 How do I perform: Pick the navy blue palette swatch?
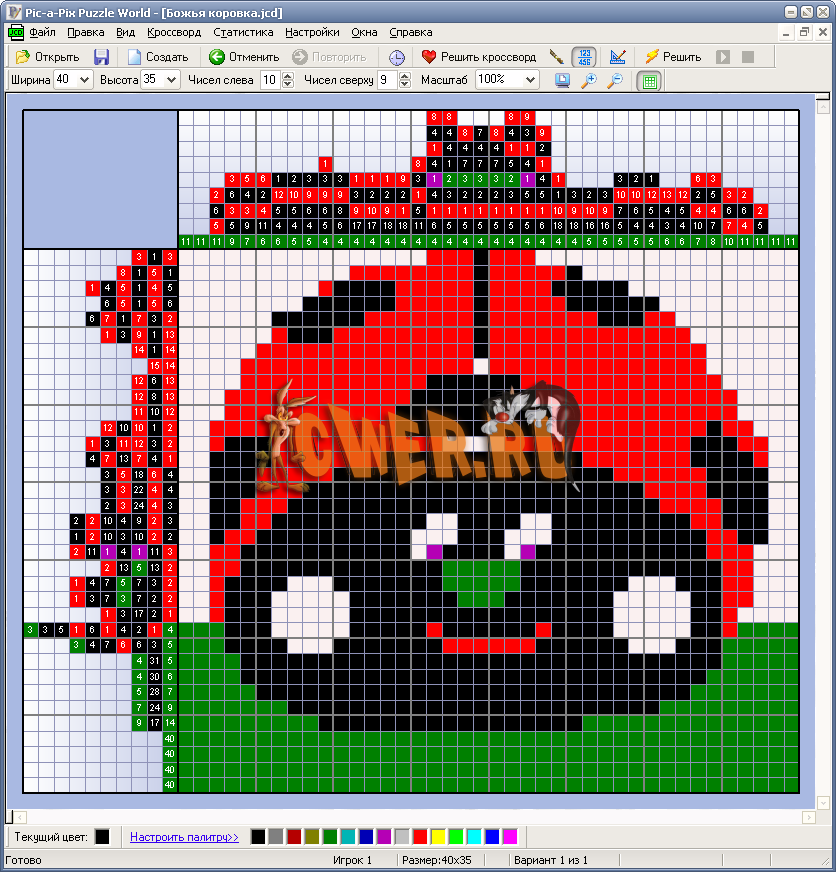tap(366, 837)
